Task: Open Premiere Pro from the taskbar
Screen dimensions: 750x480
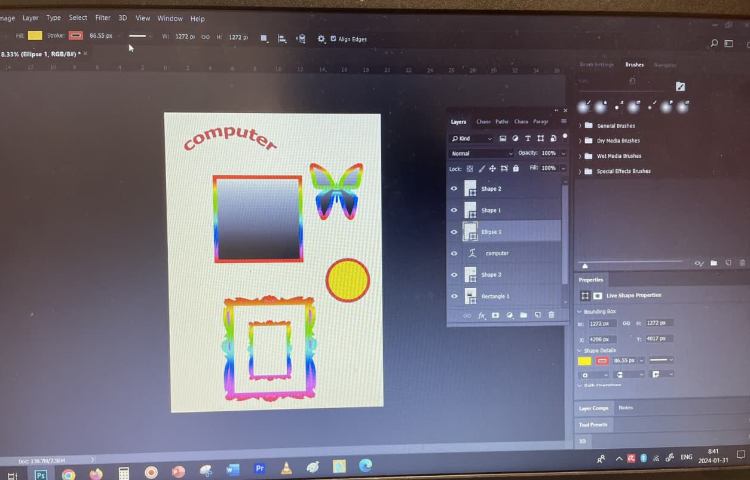Action: pos(259,468)
